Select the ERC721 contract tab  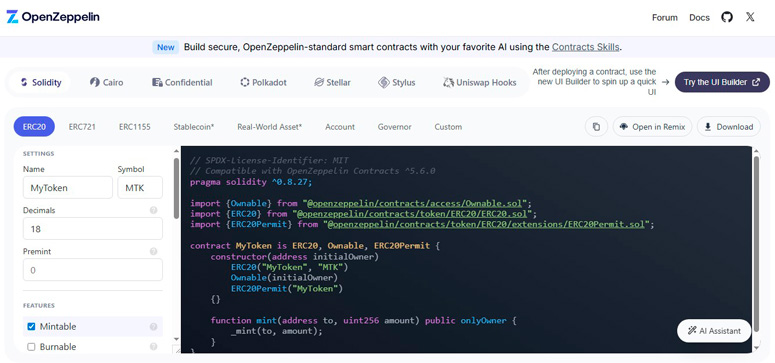[x=82, y=127]
